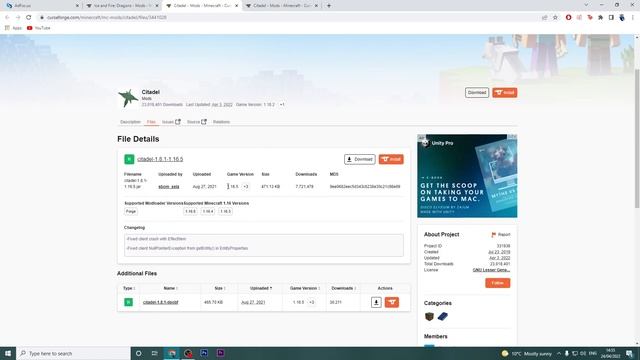Sort Additional Files by Downloads
The image size is (640, 360).
(x=344, y=288)
